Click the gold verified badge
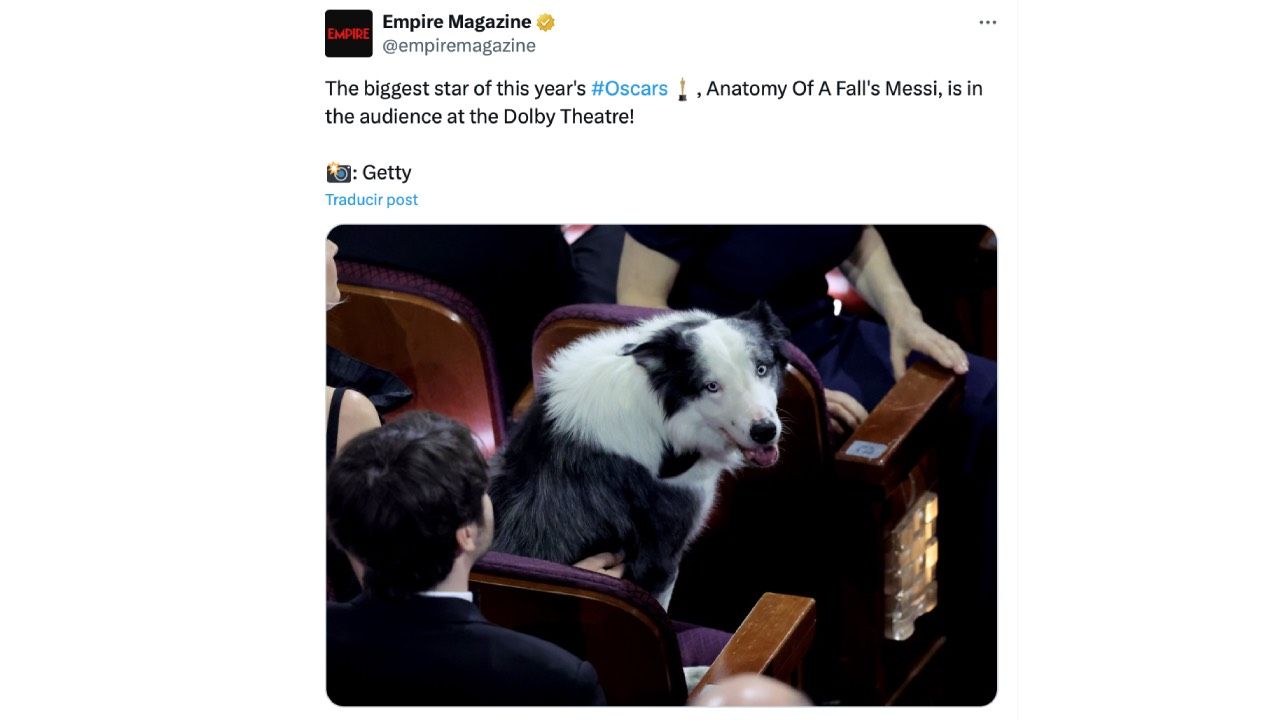This screenshot has width=1280, height=720. (546, 22)
